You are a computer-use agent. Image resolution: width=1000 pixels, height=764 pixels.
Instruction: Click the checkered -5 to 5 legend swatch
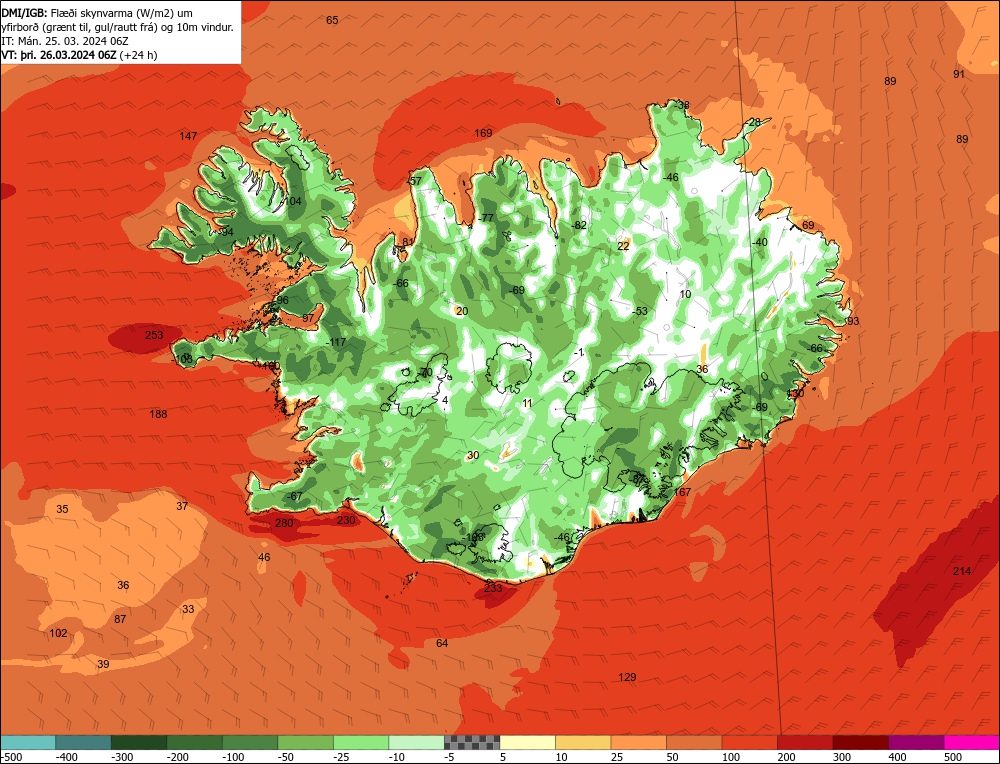point(472,742)
